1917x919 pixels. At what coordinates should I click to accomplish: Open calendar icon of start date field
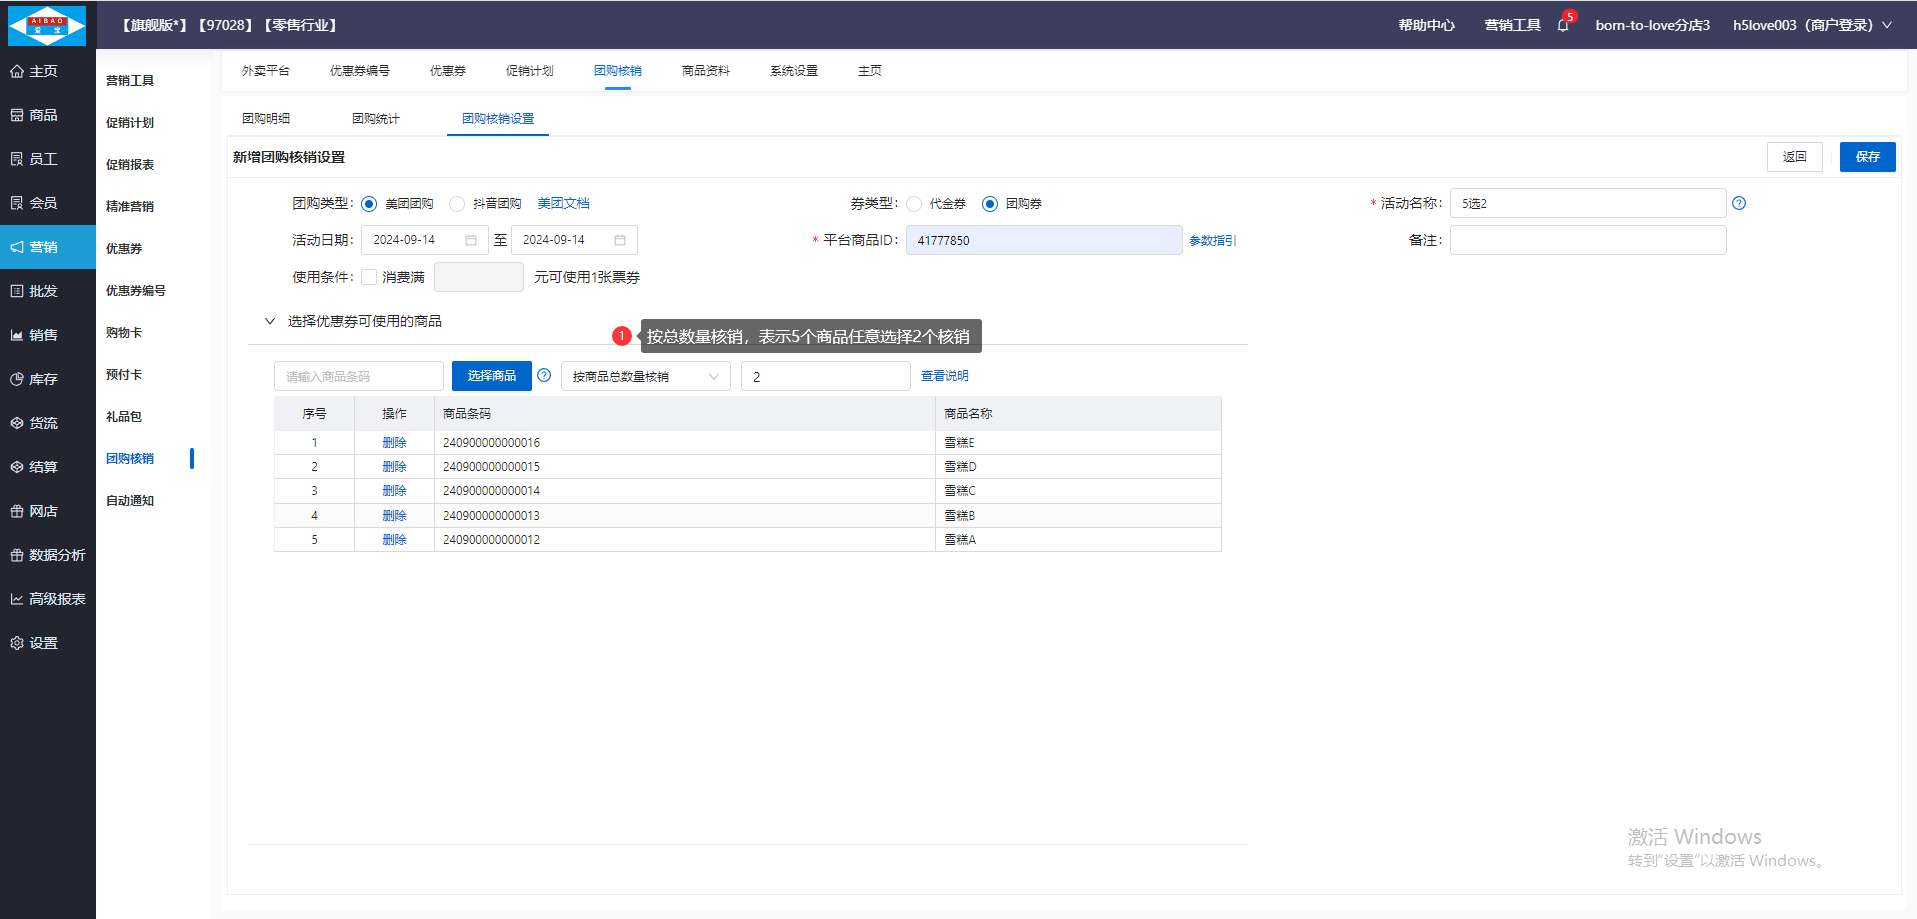pos(471,240)
